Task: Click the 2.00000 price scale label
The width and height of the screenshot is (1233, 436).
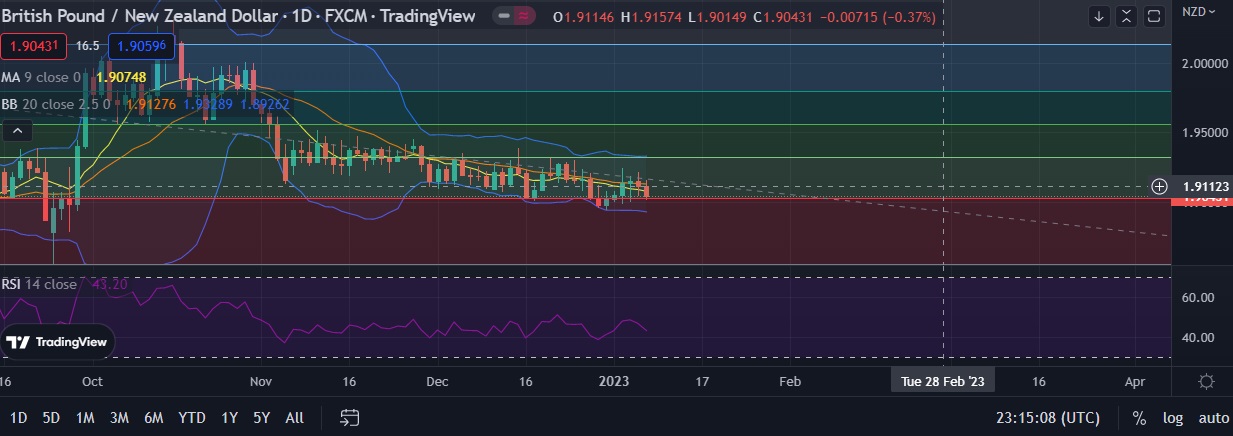Action: coord(1204,63)
